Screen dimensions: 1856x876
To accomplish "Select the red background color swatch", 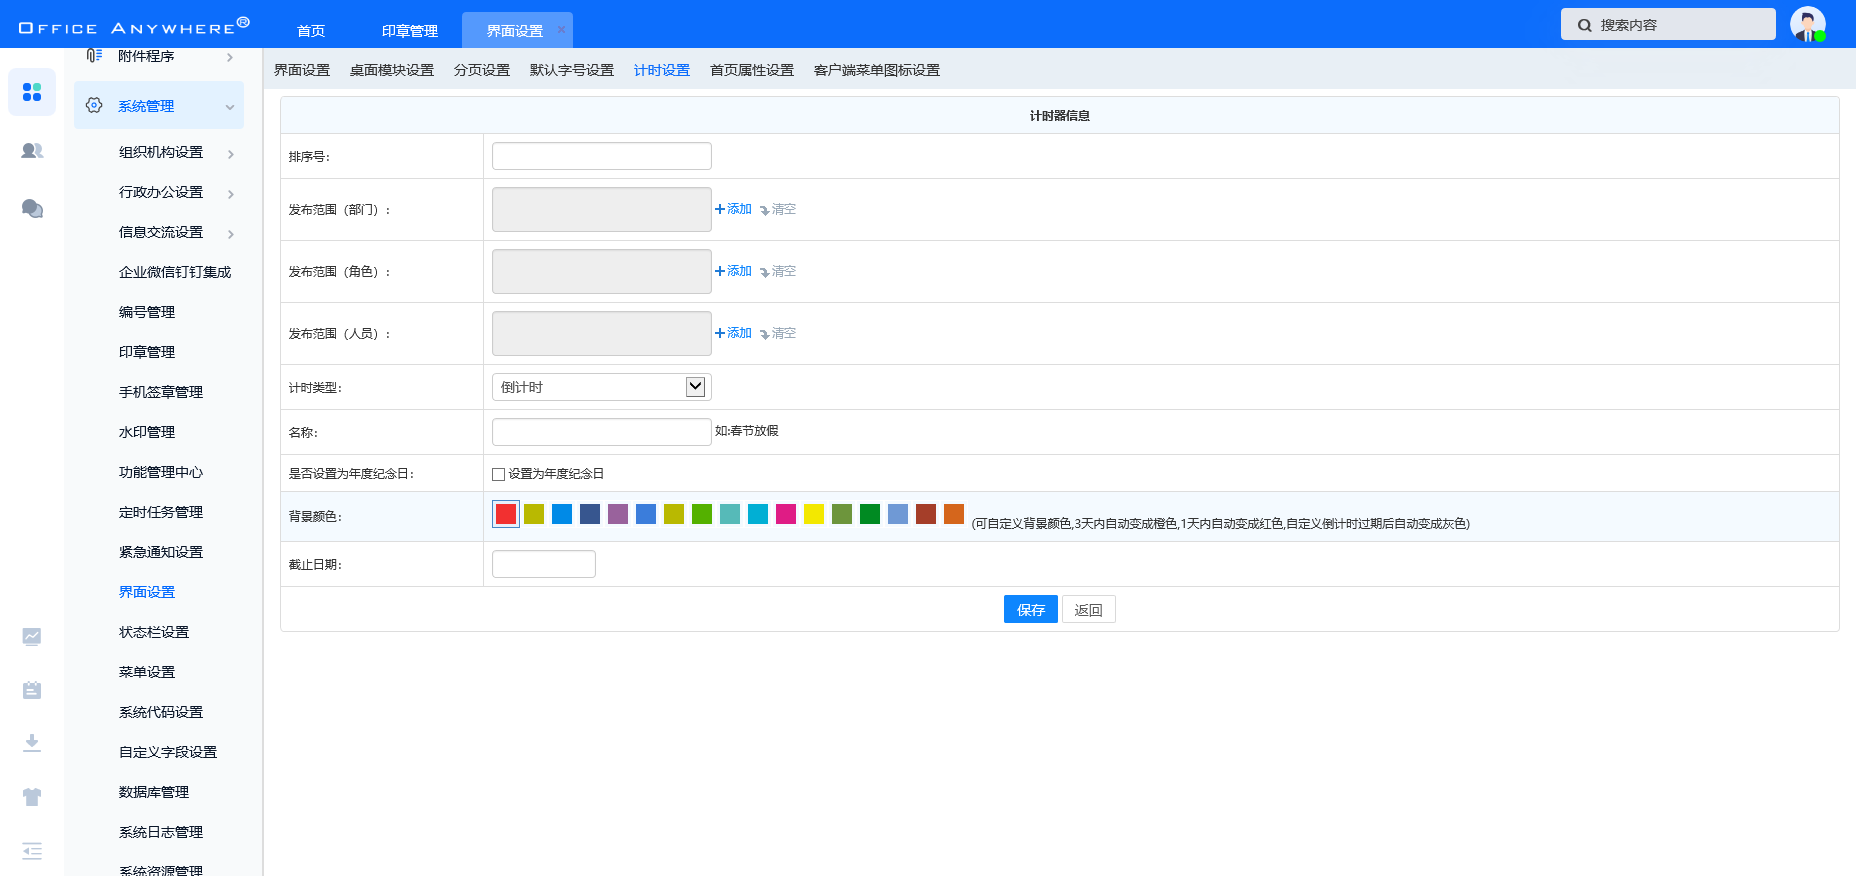I will pos(506,514).
